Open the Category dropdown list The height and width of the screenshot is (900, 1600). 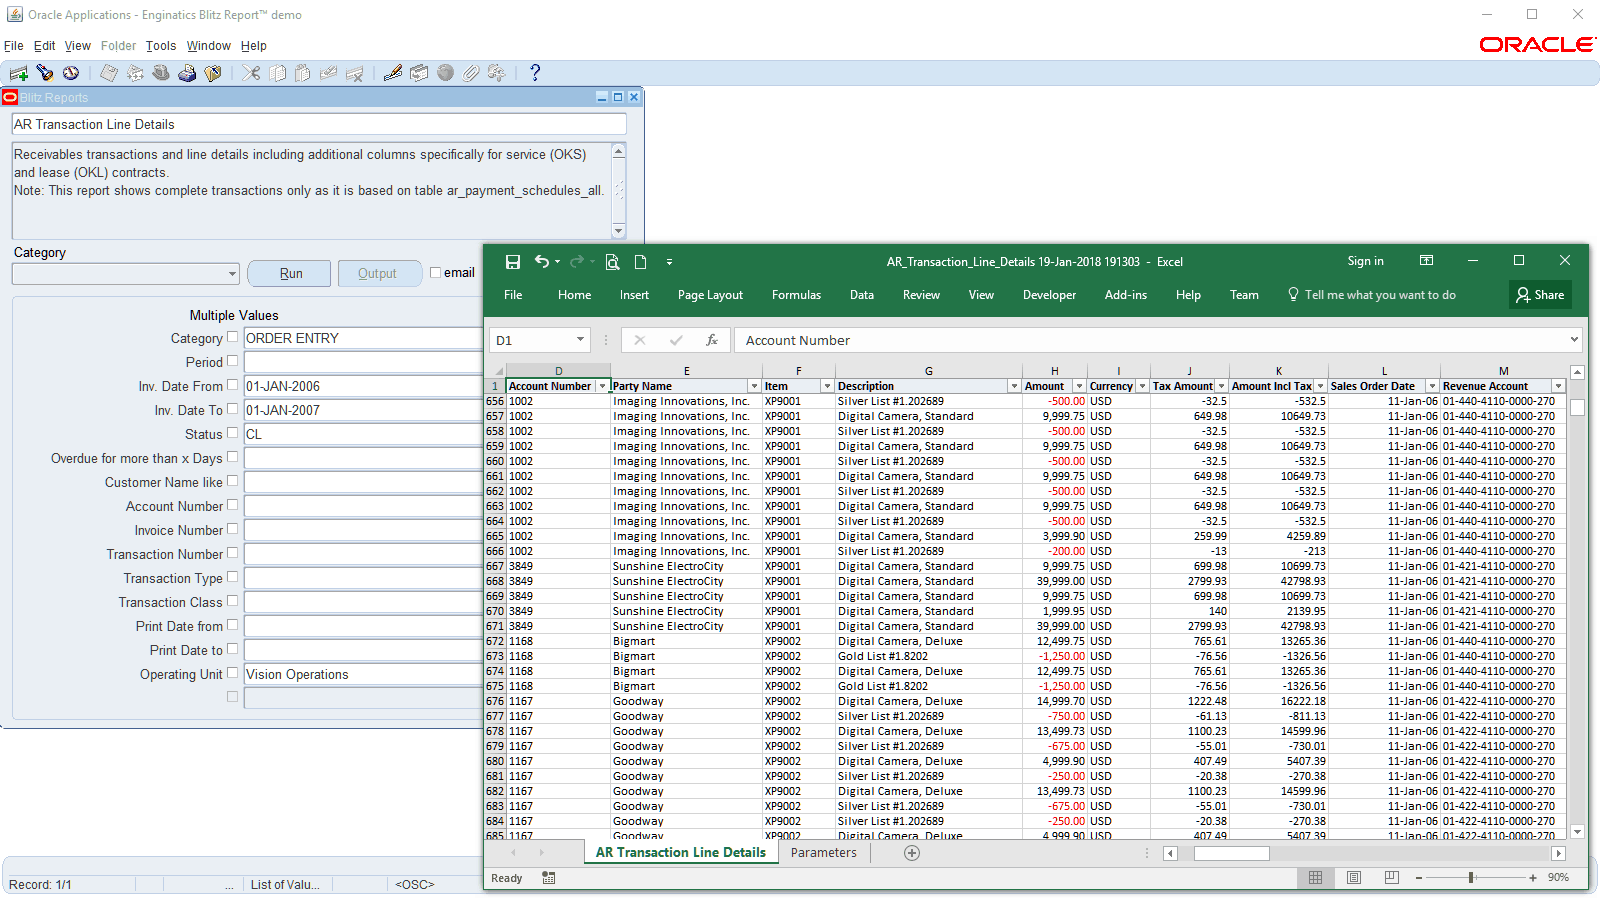click(232, 274)
